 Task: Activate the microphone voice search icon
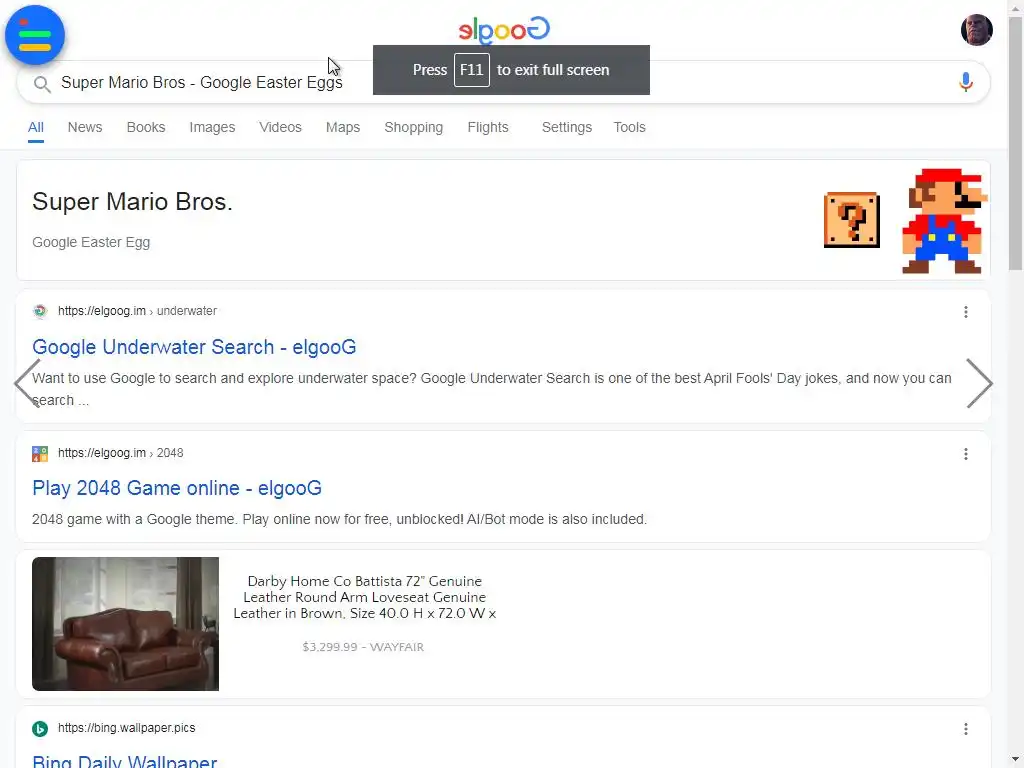[x=965, y=82]
